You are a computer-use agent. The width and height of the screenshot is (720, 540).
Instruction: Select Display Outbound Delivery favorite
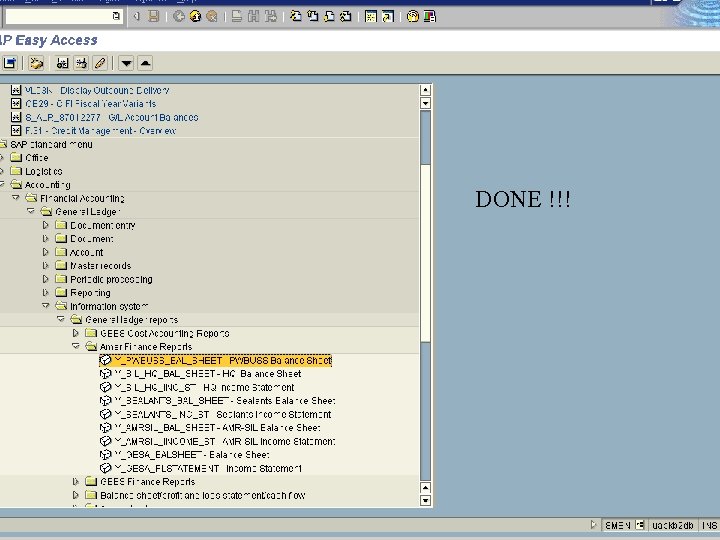pos(97,90)
